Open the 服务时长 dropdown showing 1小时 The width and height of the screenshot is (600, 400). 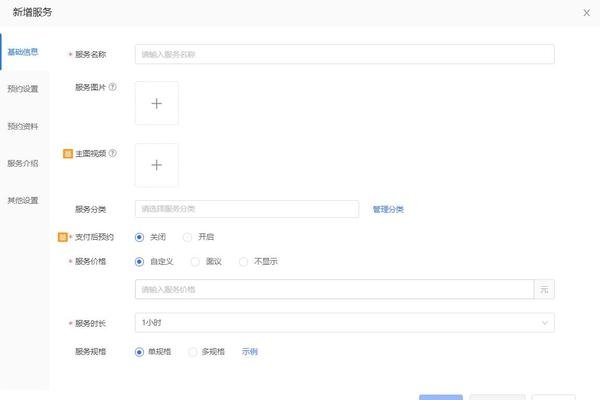point(344,323)
